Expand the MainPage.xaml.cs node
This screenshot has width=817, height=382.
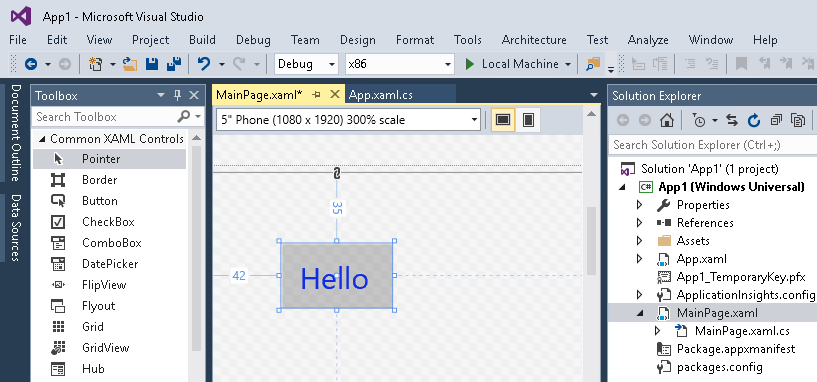click(658, 330)
